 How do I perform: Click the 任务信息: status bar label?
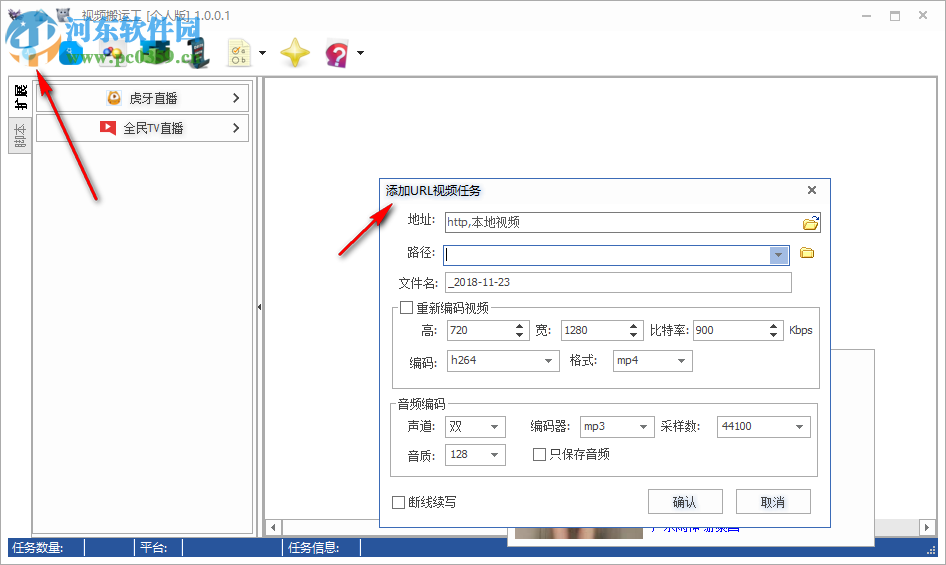click(x=314, y=547)
